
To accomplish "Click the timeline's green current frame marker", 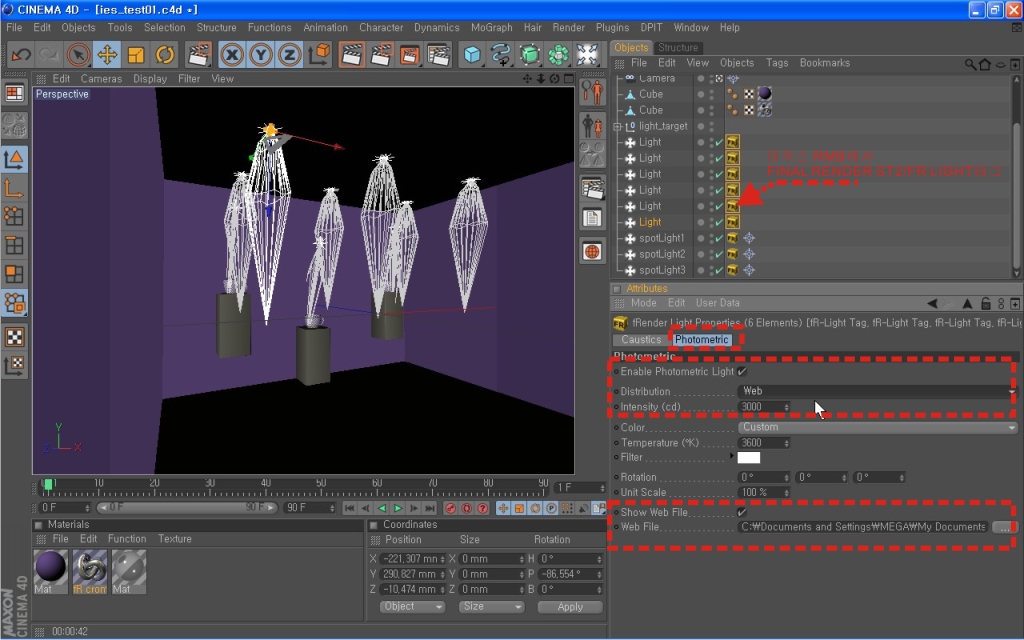I will pos(48,485).
